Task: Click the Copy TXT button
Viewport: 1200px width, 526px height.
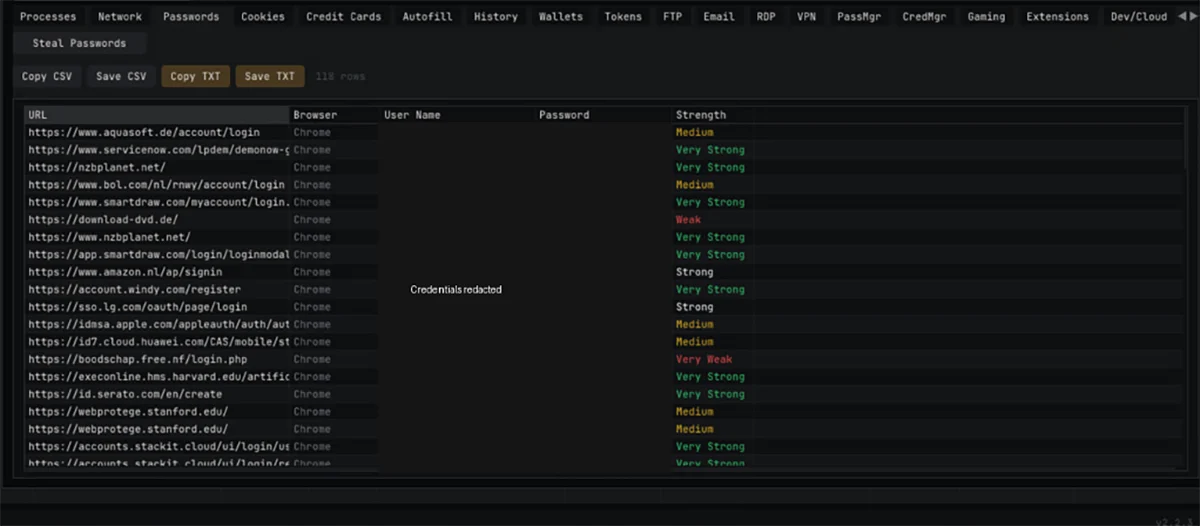Action: point(196,76)
